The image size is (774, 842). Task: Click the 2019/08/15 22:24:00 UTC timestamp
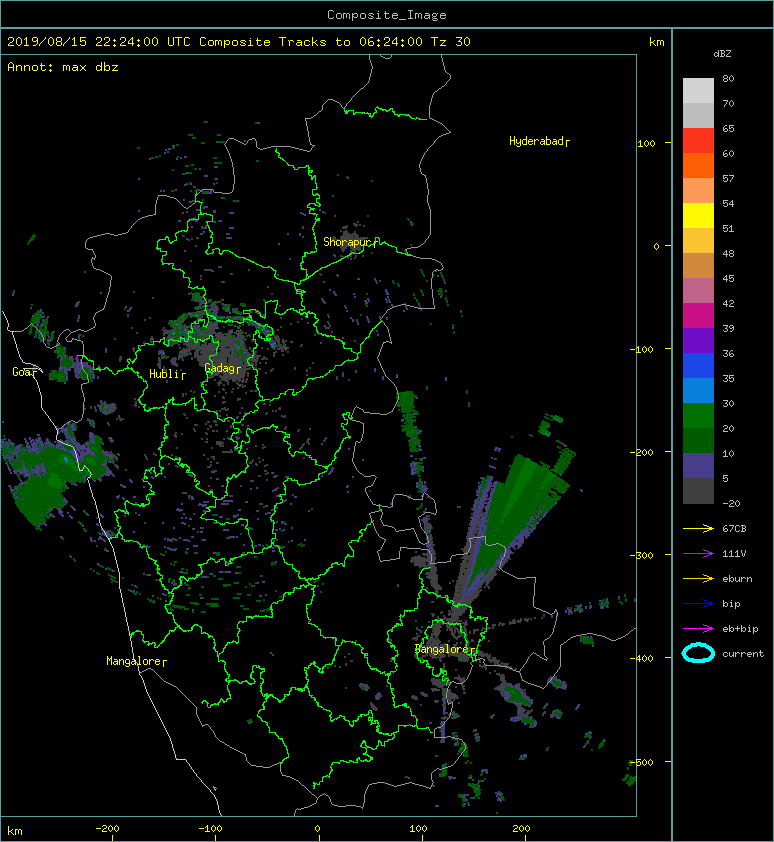point(99,42)
